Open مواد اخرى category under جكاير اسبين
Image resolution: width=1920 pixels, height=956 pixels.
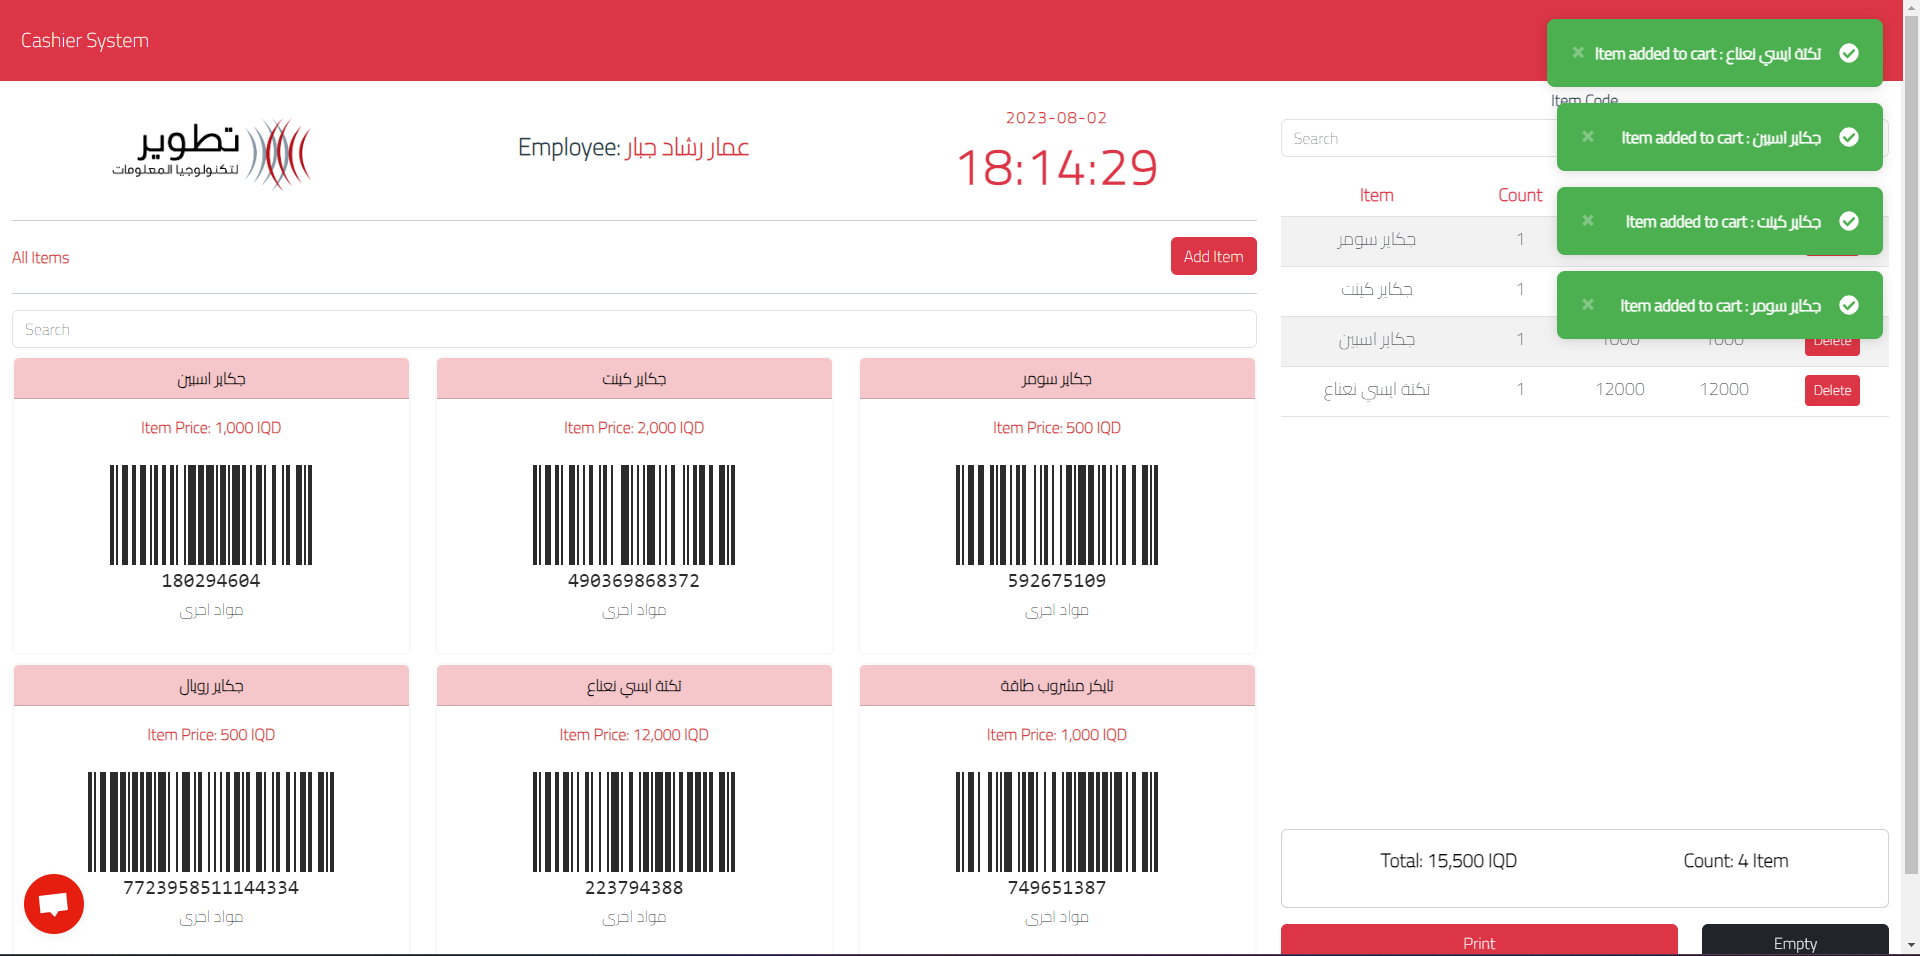click(x=211, y=610)
